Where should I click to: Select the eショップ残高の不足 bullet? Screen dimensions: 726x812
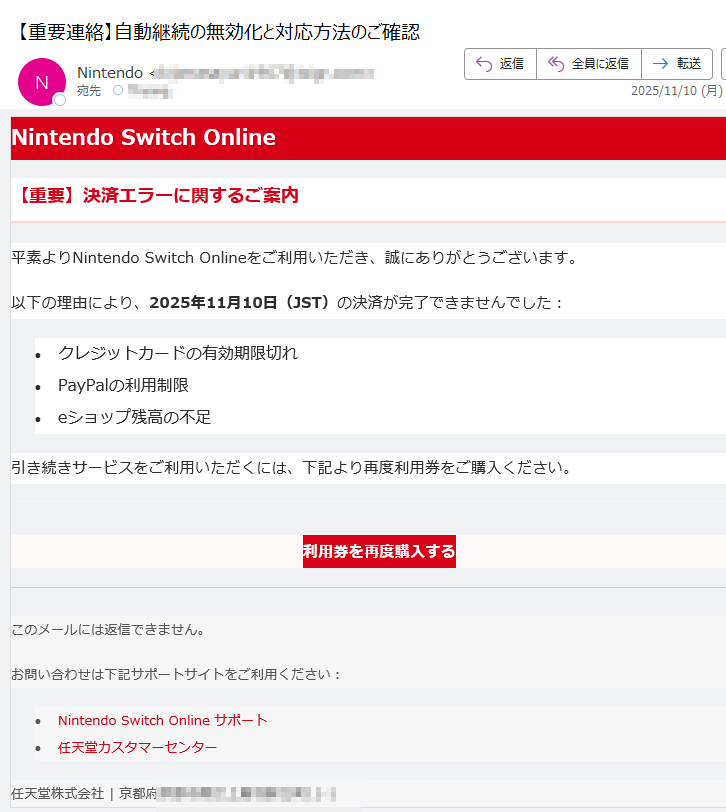pos(135,417)
